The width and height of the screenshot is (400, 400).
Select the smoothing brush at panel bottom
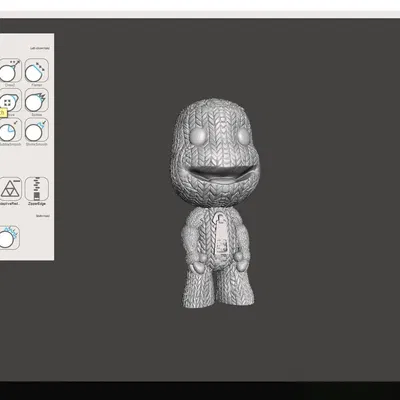[x=9, y=238]
